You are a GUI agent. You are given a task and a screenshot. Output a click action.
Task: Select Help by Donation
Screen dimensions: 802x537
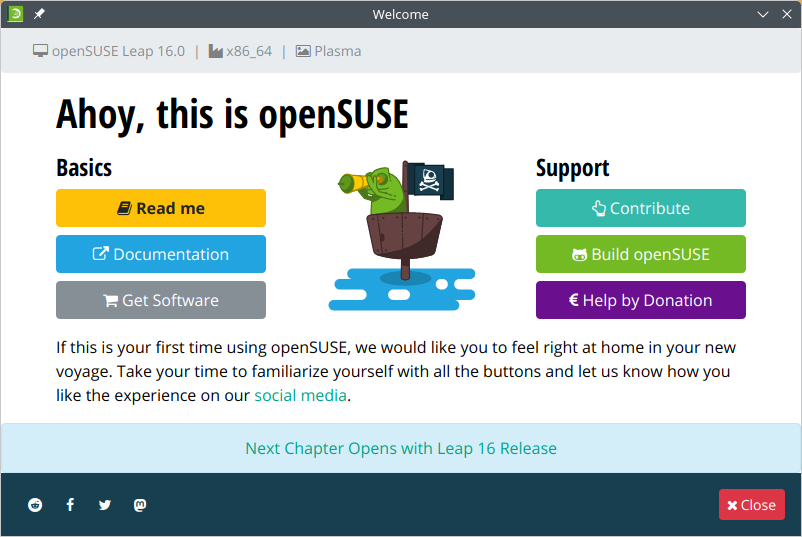(x=640, y=300)
